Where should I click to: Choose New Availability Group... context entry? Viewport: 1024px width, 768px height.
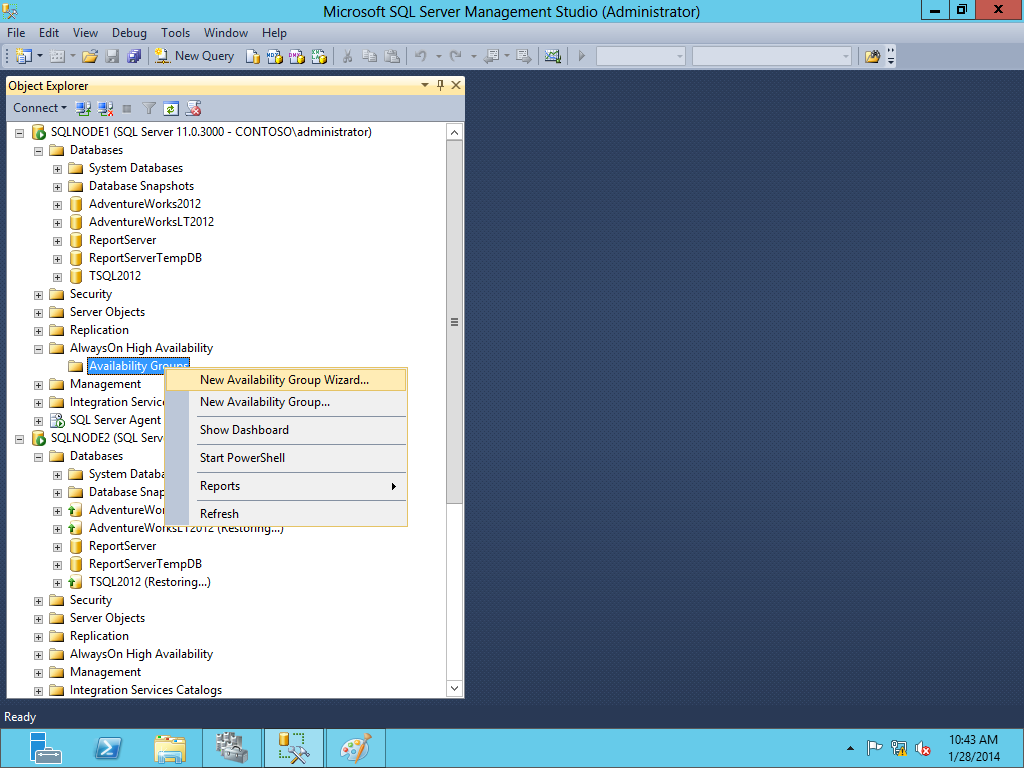(x=286, y=402)
